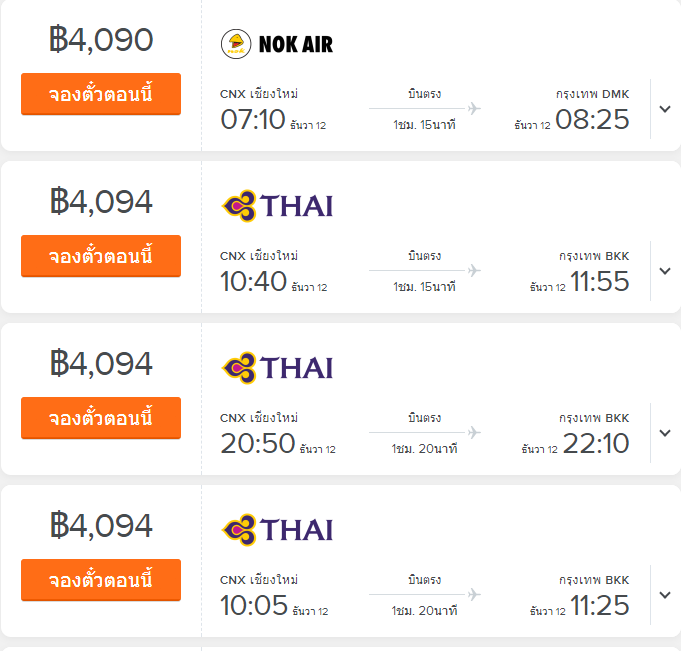681x651 pixels.
Task: Book the Thai flight departing 10:40
Action: point(101,257)
